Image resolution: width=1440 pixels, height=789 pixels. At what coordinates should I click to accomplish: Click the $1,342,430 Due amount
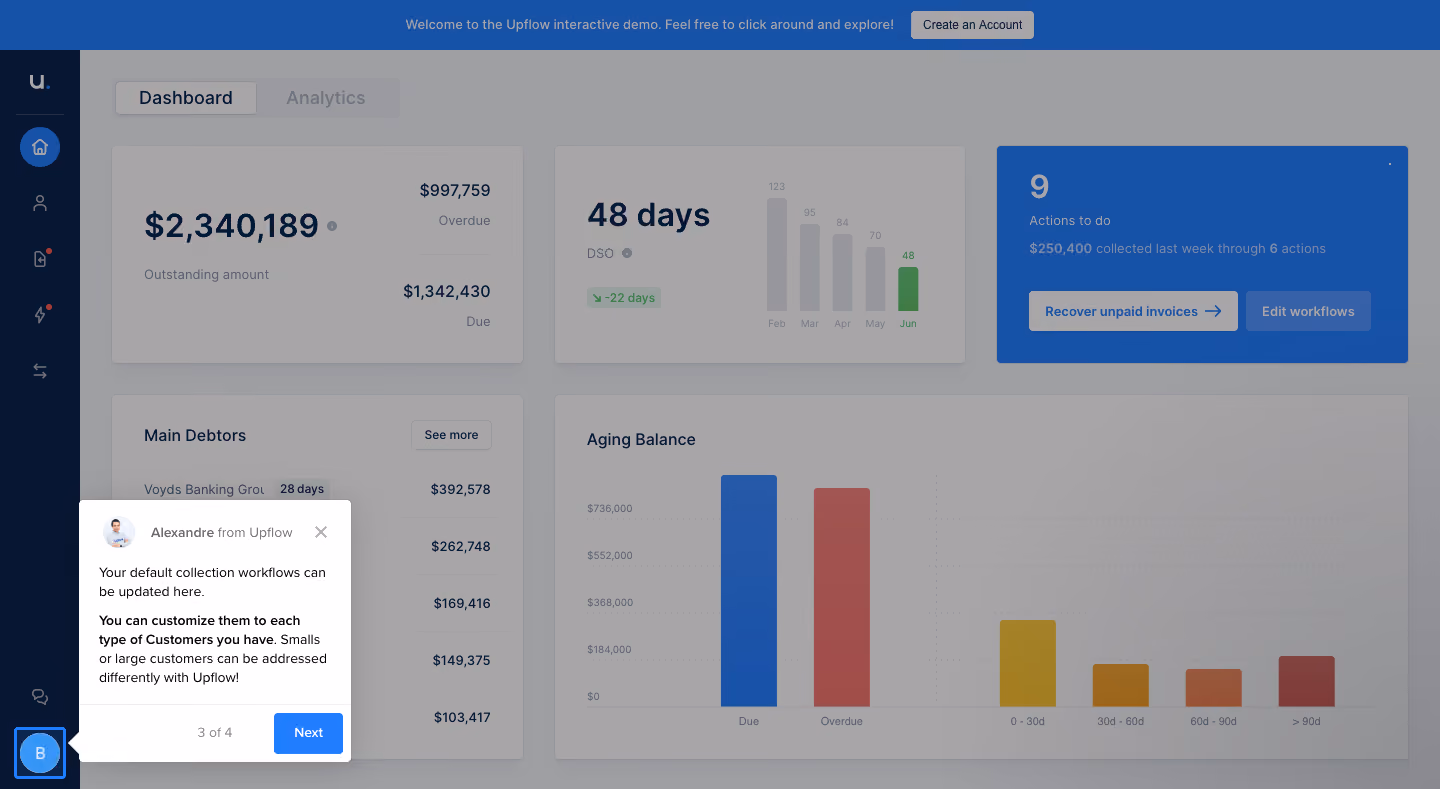click(x=447, y=291)
